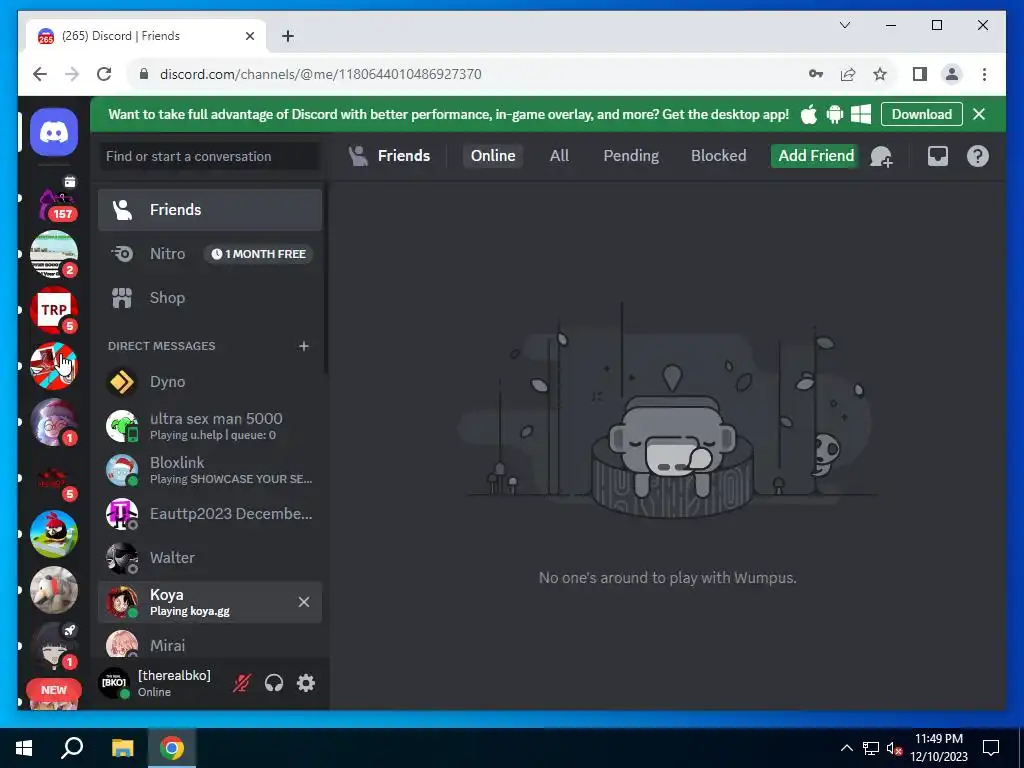Reload the Discord page
This screenshot has height=768, width=1024.
point(104,74)
